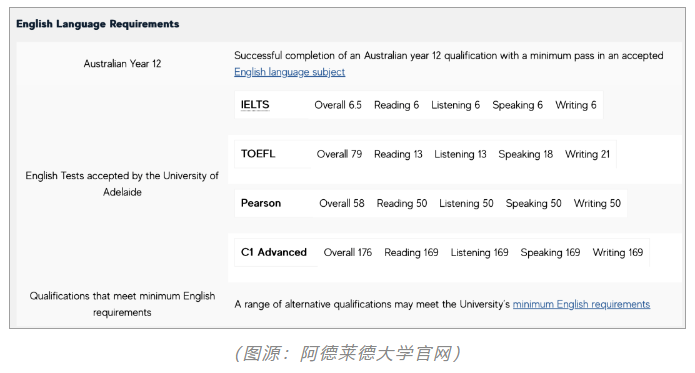The image size is (695, 373).
Task: Click TOEFL Writing 21 score
Action: click(587, 154)
